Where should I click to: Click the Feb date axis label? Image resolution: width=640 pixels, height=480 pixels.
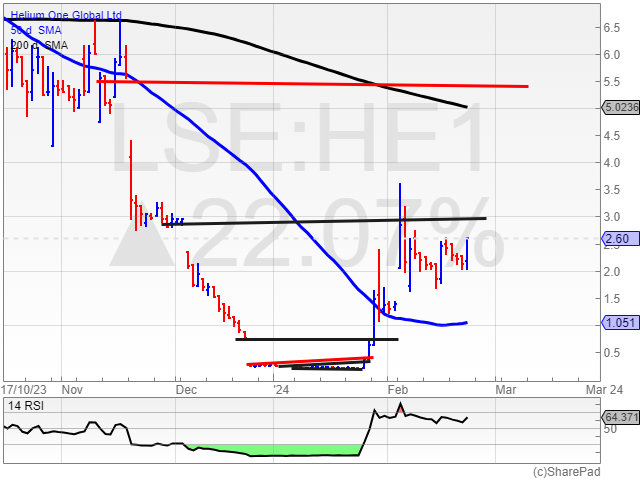tap(398, 390)
